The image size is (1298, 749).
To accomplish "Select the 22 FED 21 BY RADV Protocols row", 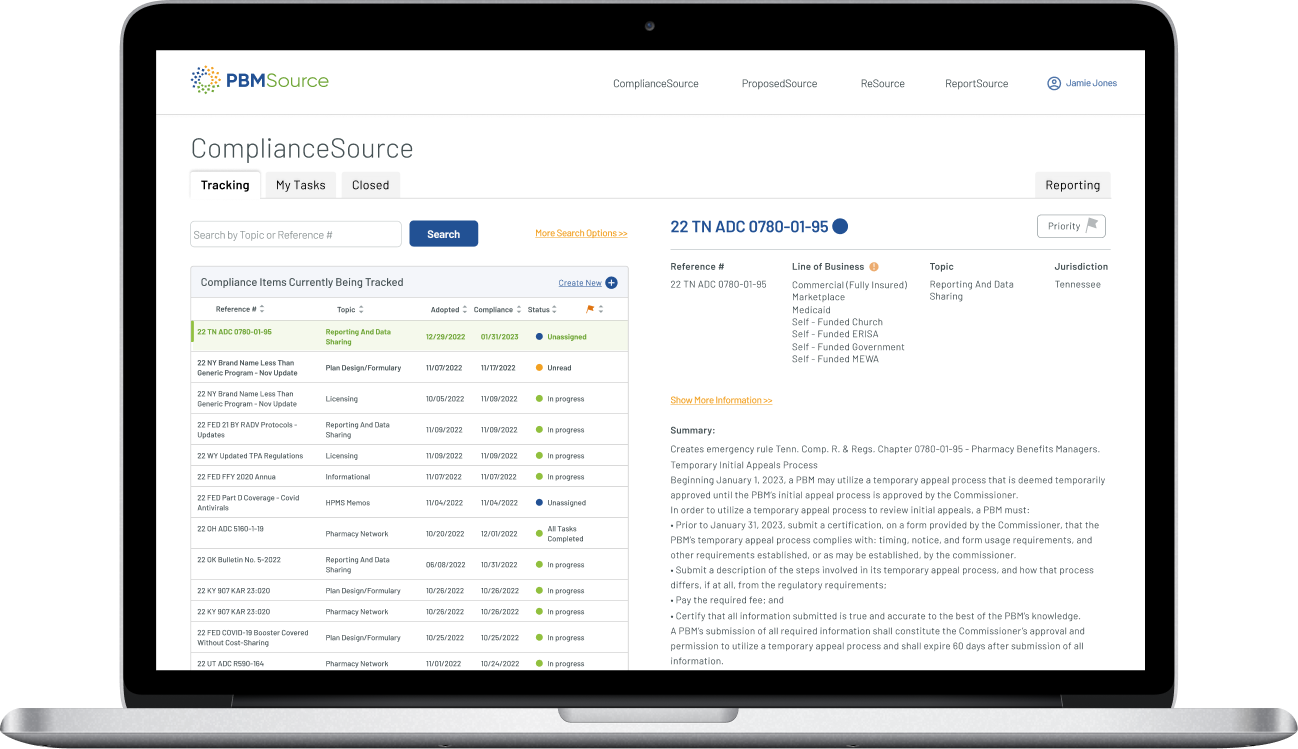I will pos(410,430).
